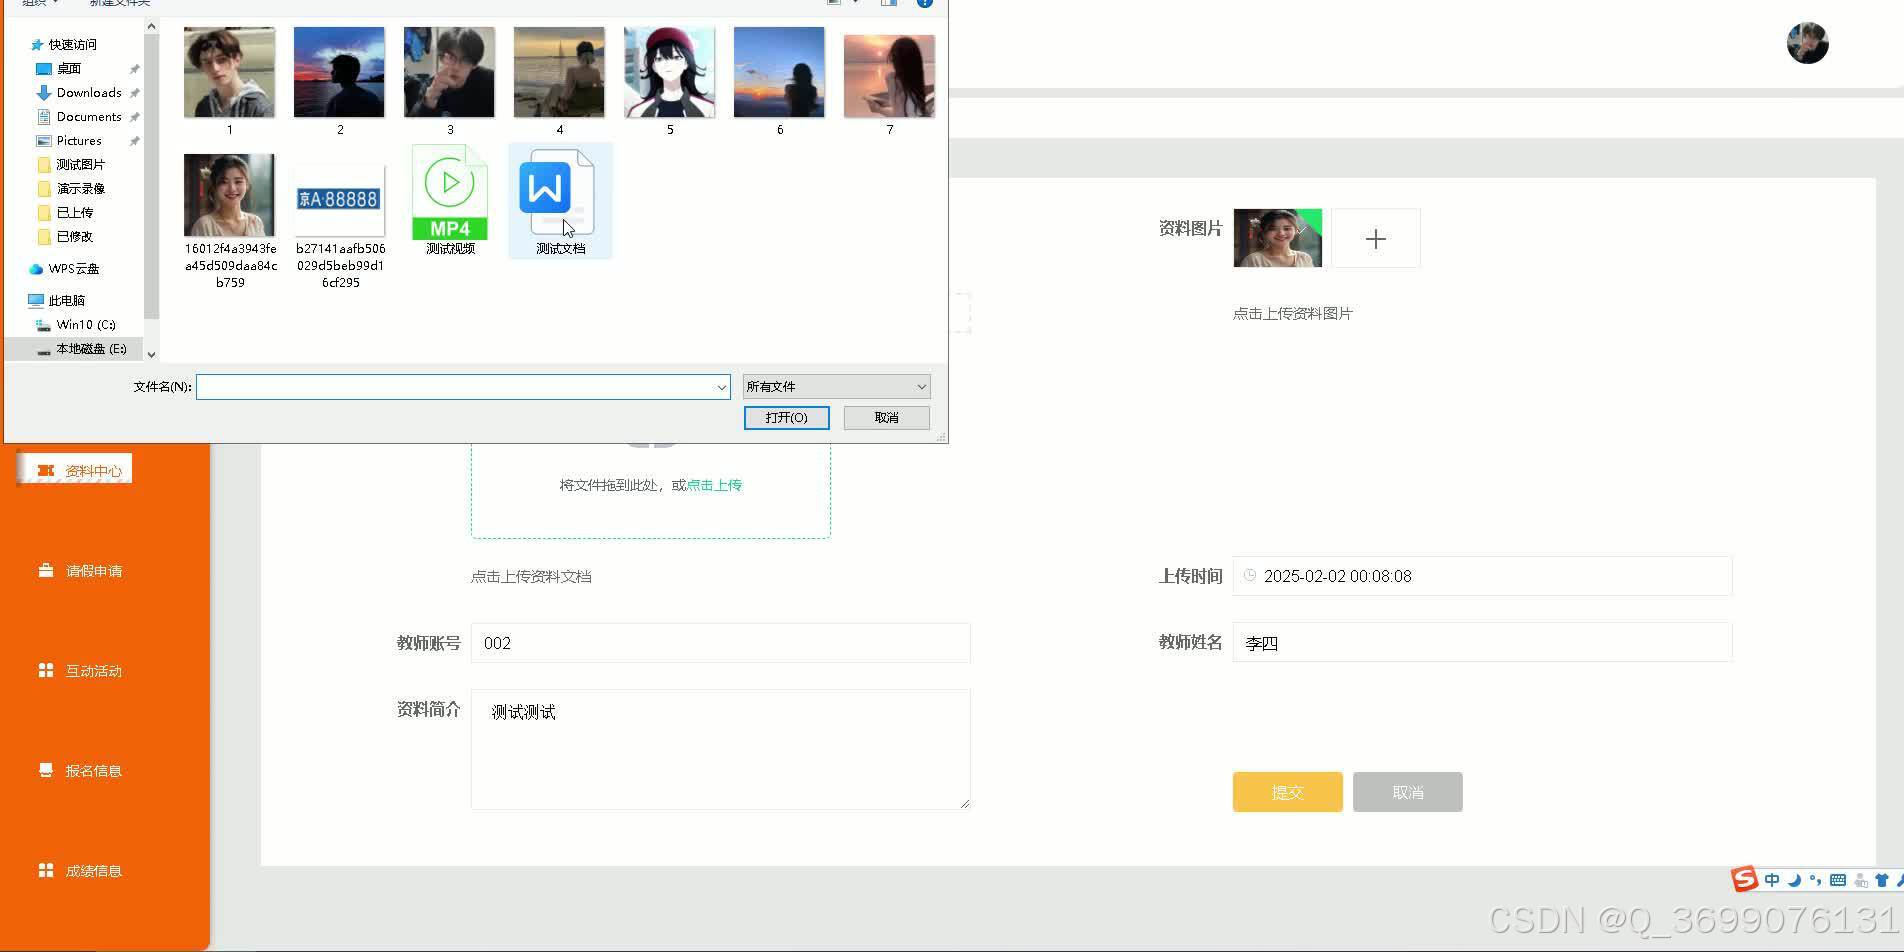
Task: Open the 组织 dropdown menu
Action: [38, 3]
